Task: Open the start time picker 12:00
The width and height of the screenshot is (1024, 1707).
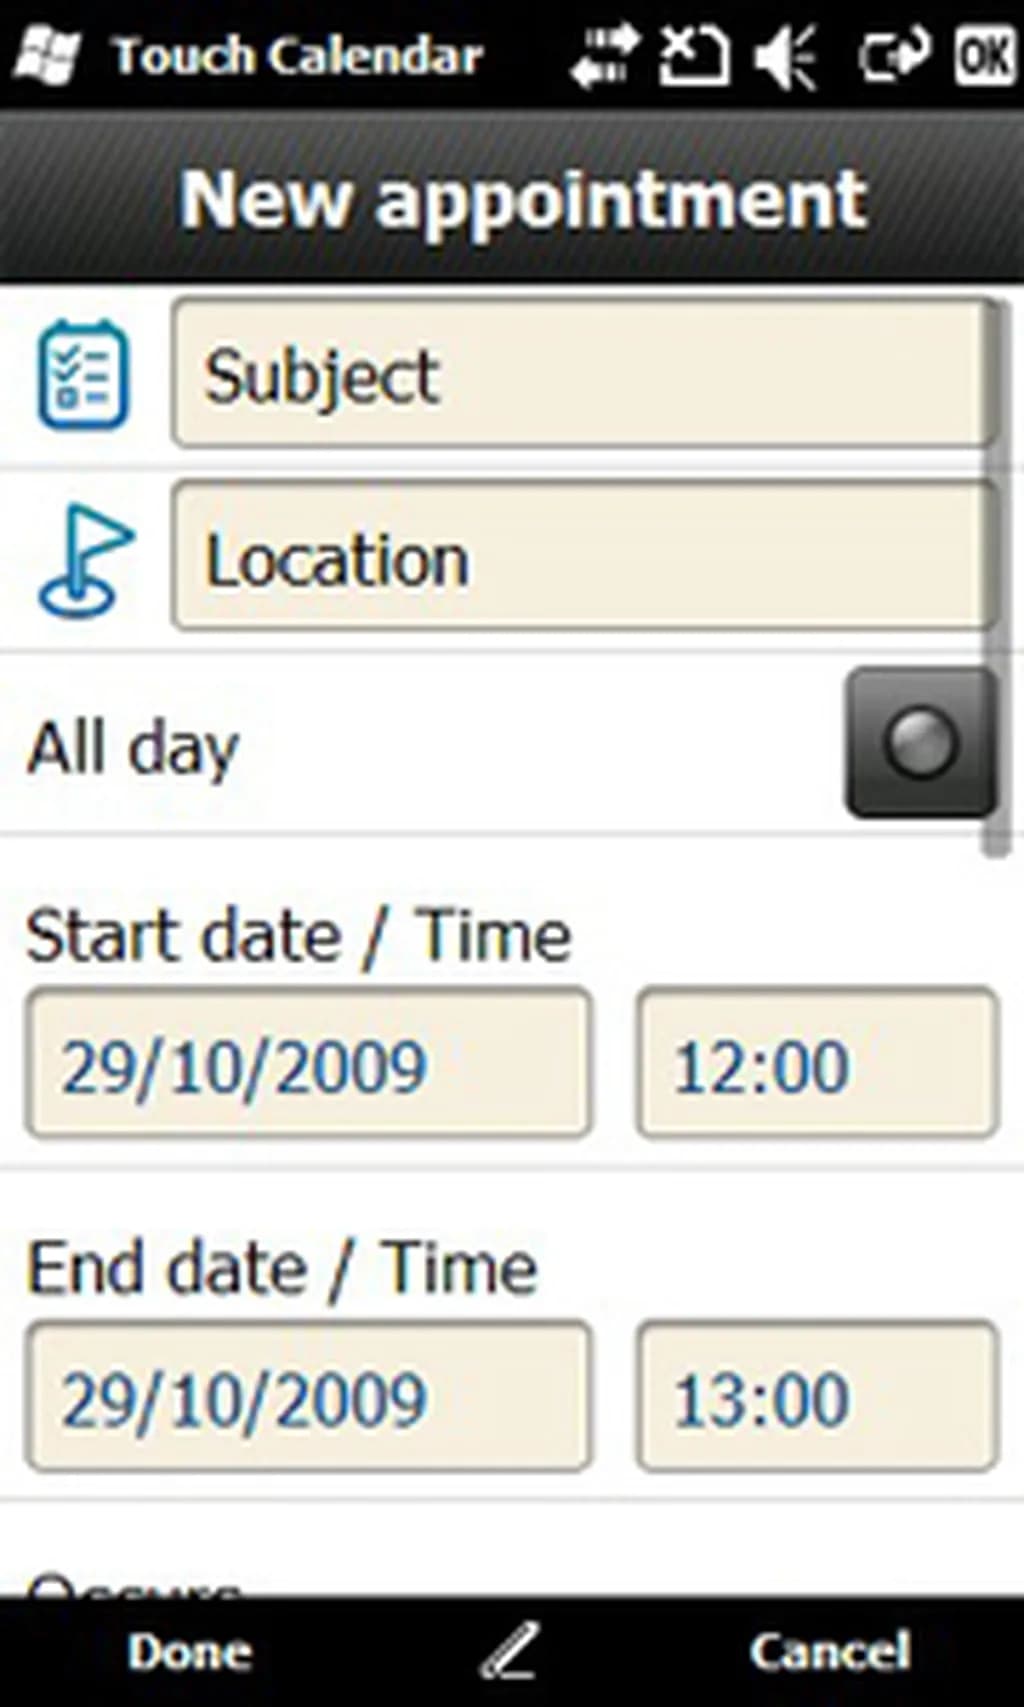Action: [817, 1064]
